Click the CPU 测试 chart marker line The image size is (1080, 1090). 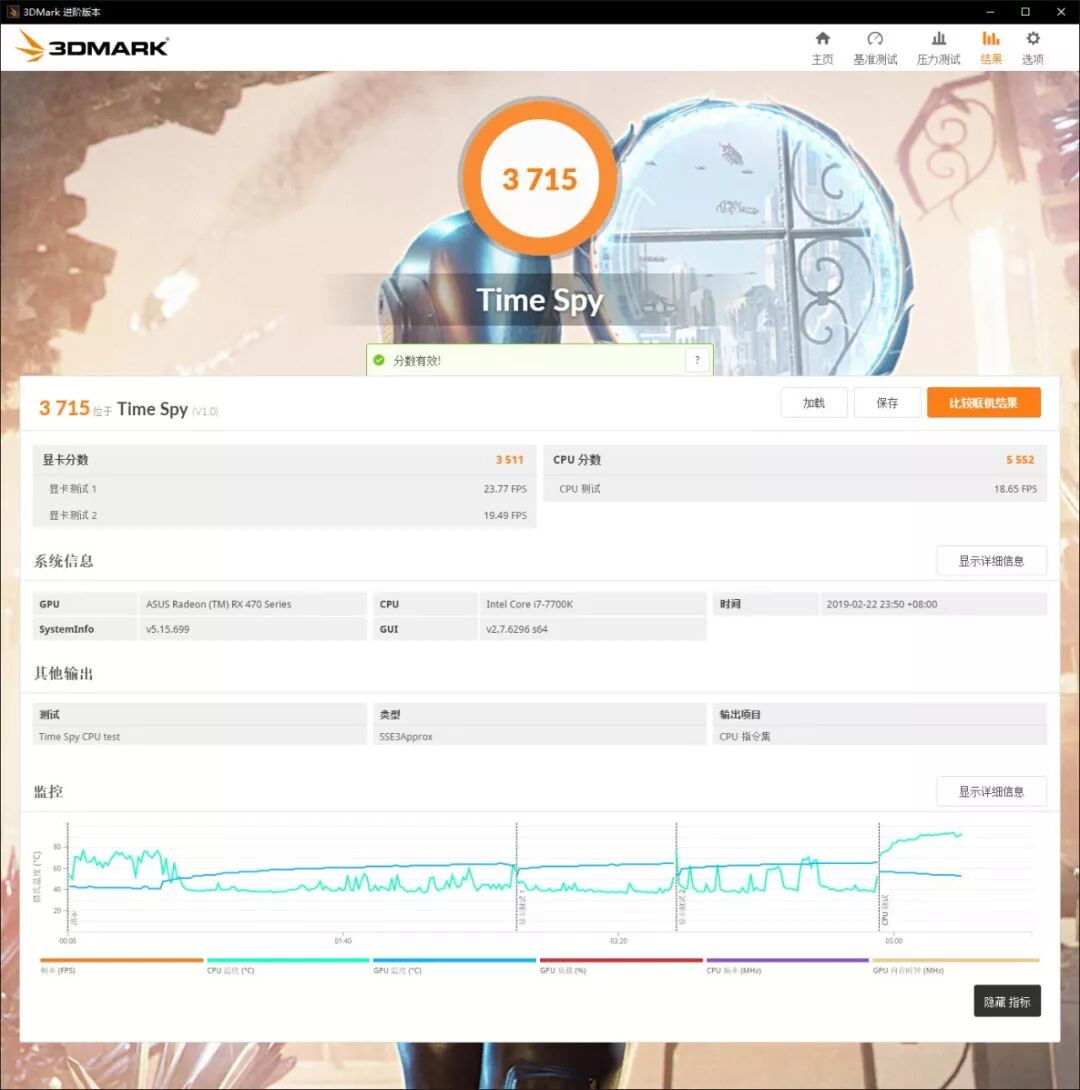click(879, 876)
